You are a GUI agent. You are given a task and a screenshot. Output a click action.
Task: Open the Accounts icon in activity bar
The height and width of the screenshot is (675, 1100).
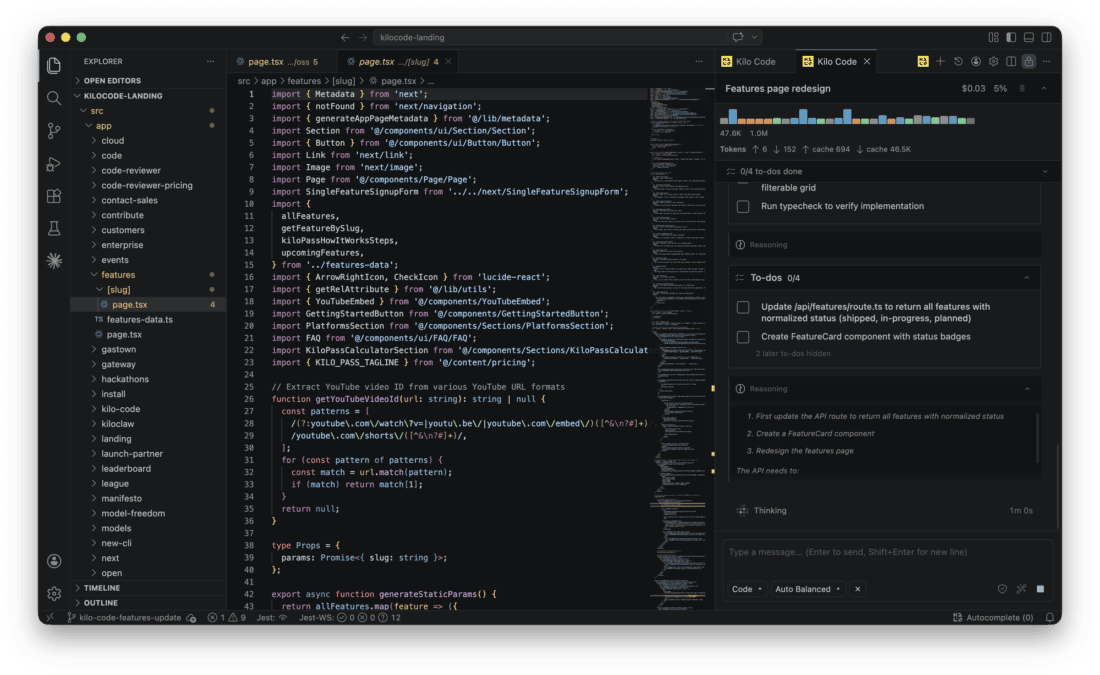click(x=53, y=561)
